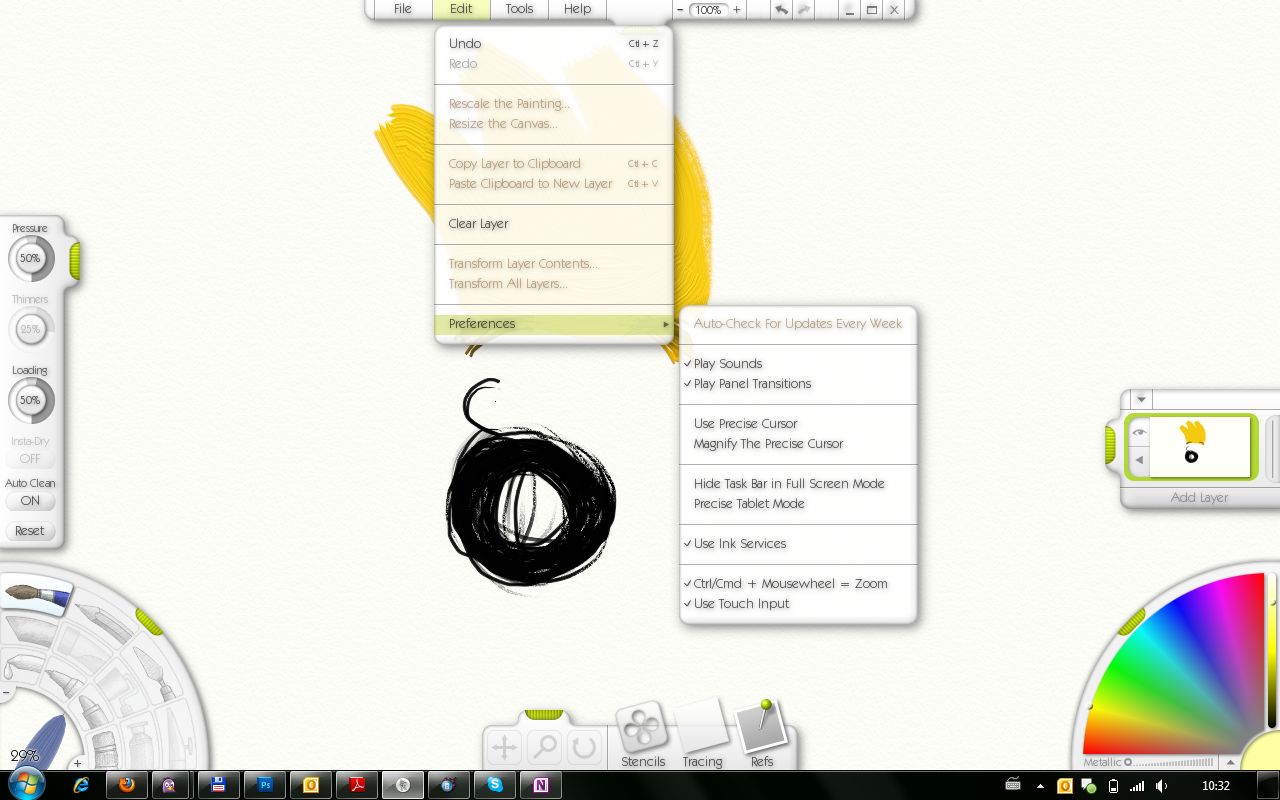
Task: Show hidden system tray icons arrow
Action: coord(1040,786)
